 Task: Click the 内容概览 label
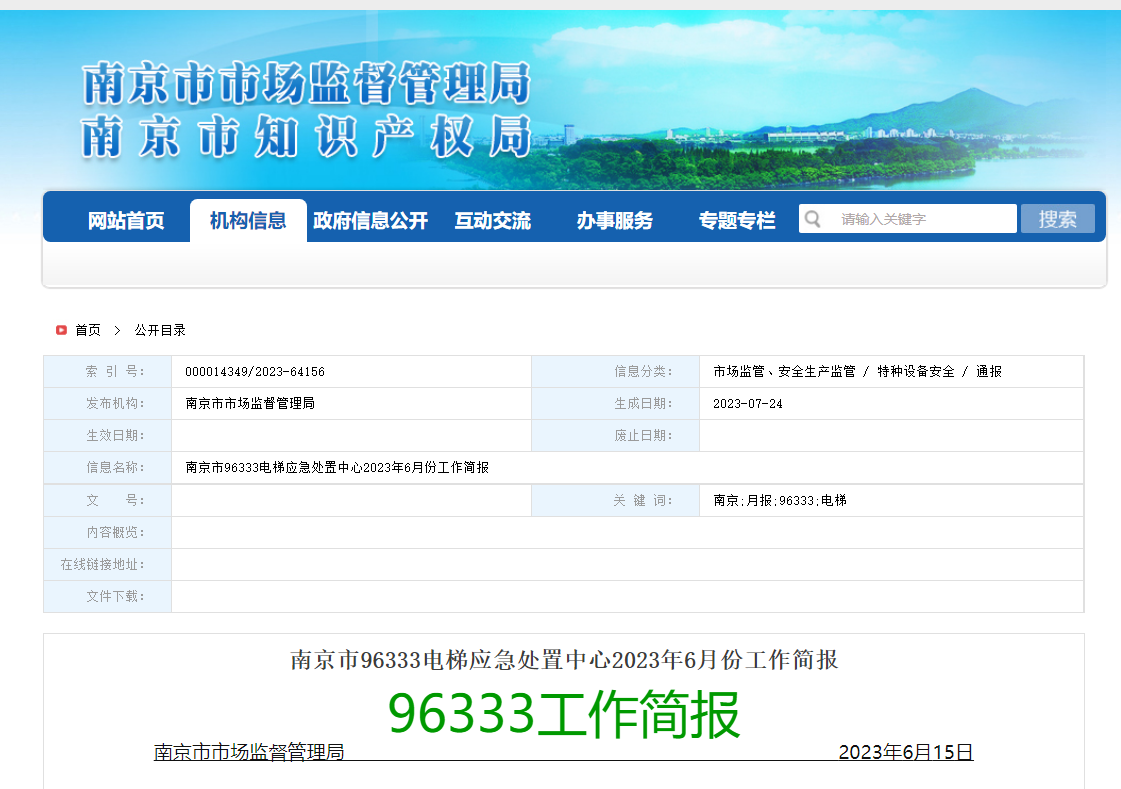115,532
